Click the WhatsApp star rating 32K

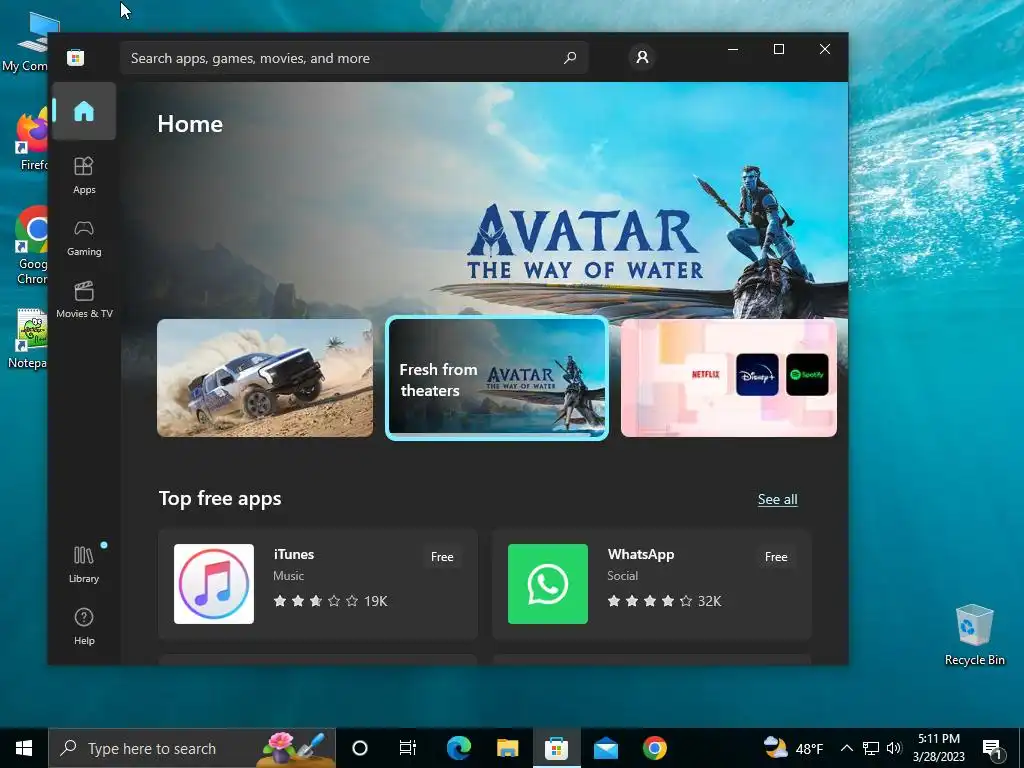pos(665,601)
